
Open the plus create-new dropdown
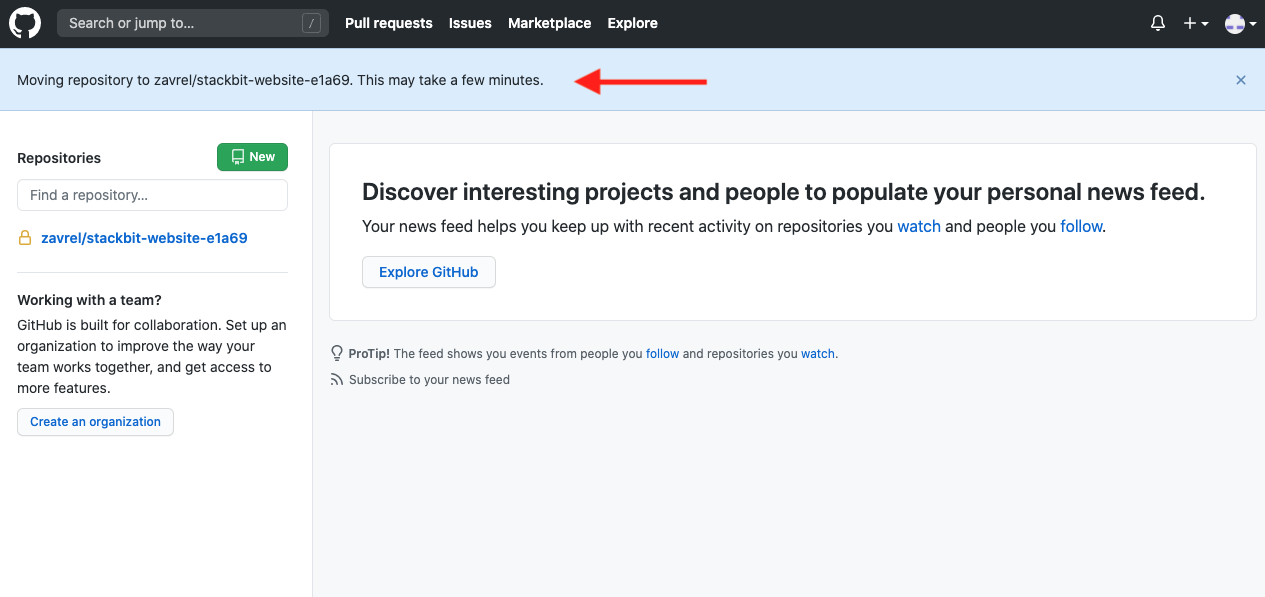(1196, 23)
